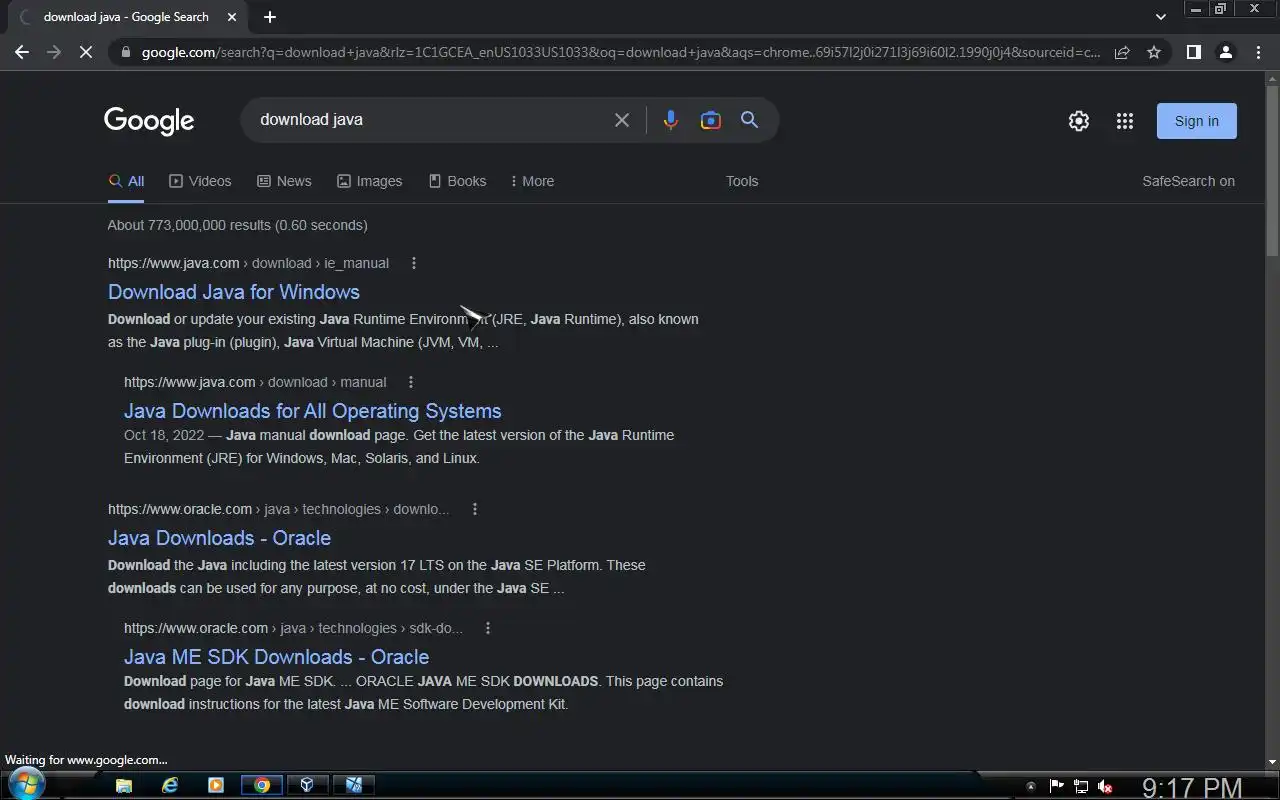1280x800 pixels.
Task: Select the All results tab
Action: click(126, 181)
